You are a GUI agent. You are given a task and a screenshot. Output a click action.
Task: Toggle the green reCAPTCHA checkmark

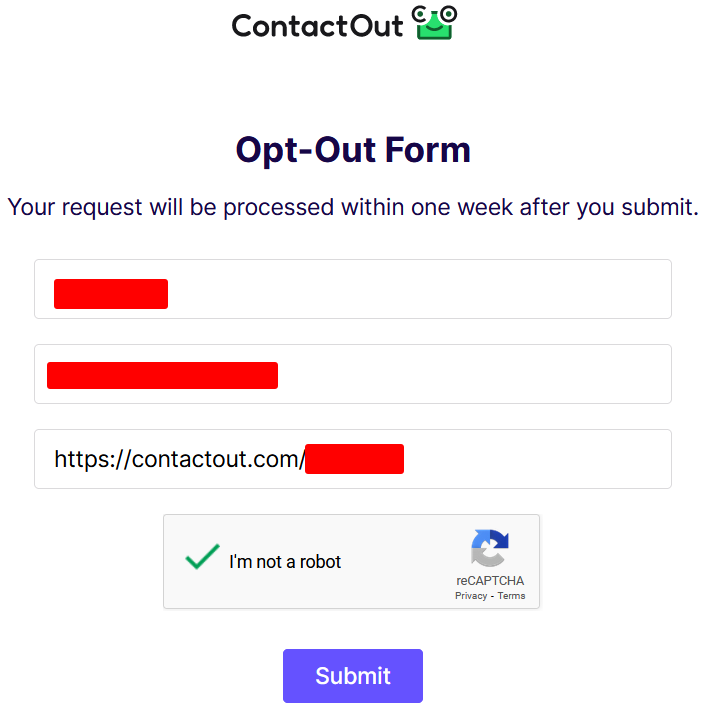pyautogui.click(x=202, y=556)
